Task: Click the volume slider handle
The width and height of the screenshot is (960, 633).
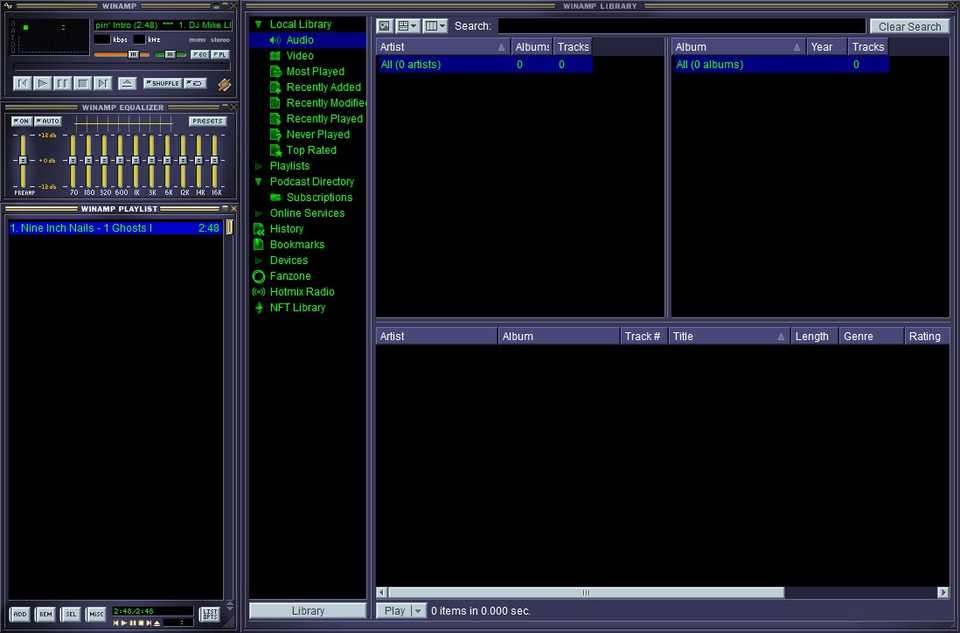Action: click(133, 54)
